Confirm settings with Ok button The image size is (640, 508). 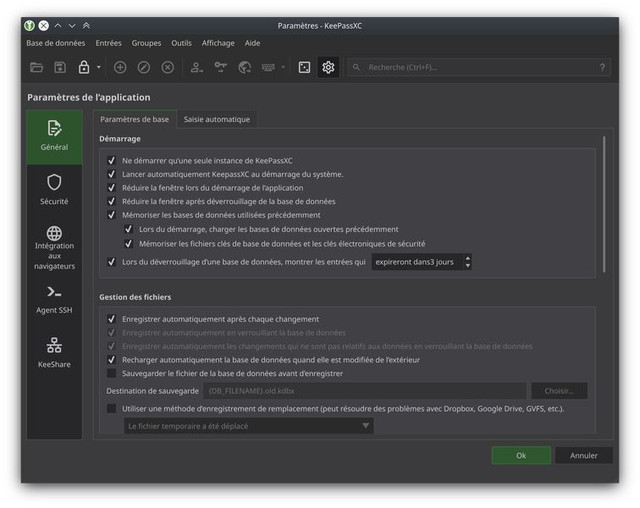(x=521, y=455)
